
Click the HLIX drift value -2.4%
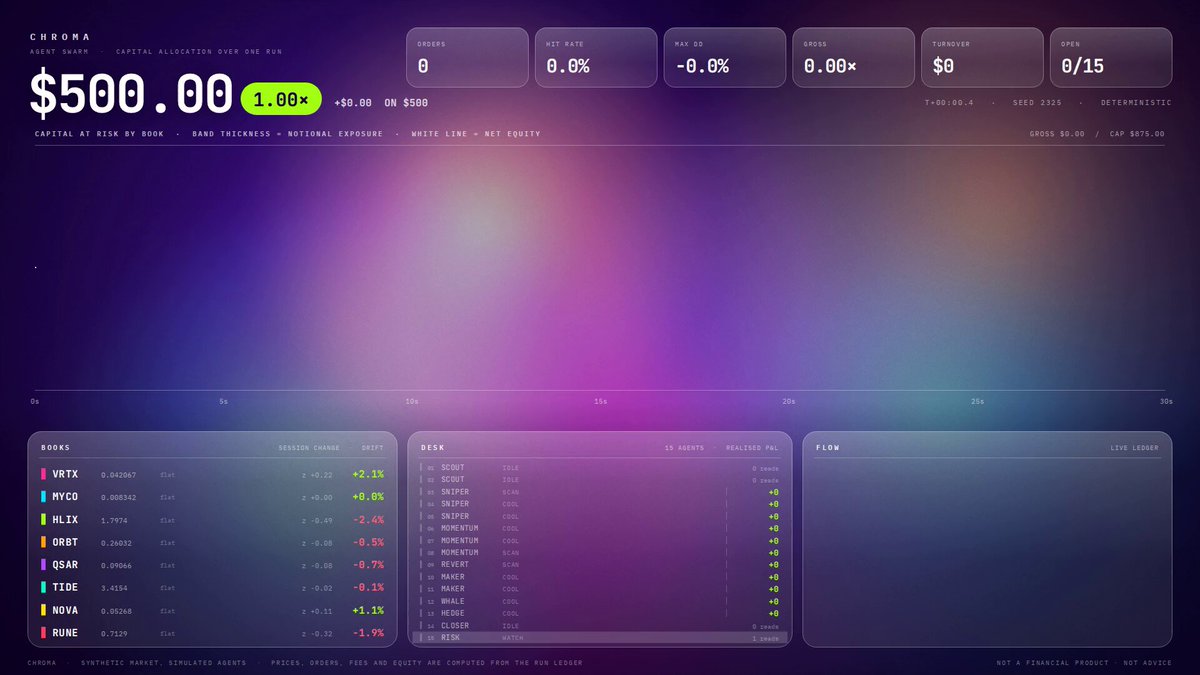point(367,519)
